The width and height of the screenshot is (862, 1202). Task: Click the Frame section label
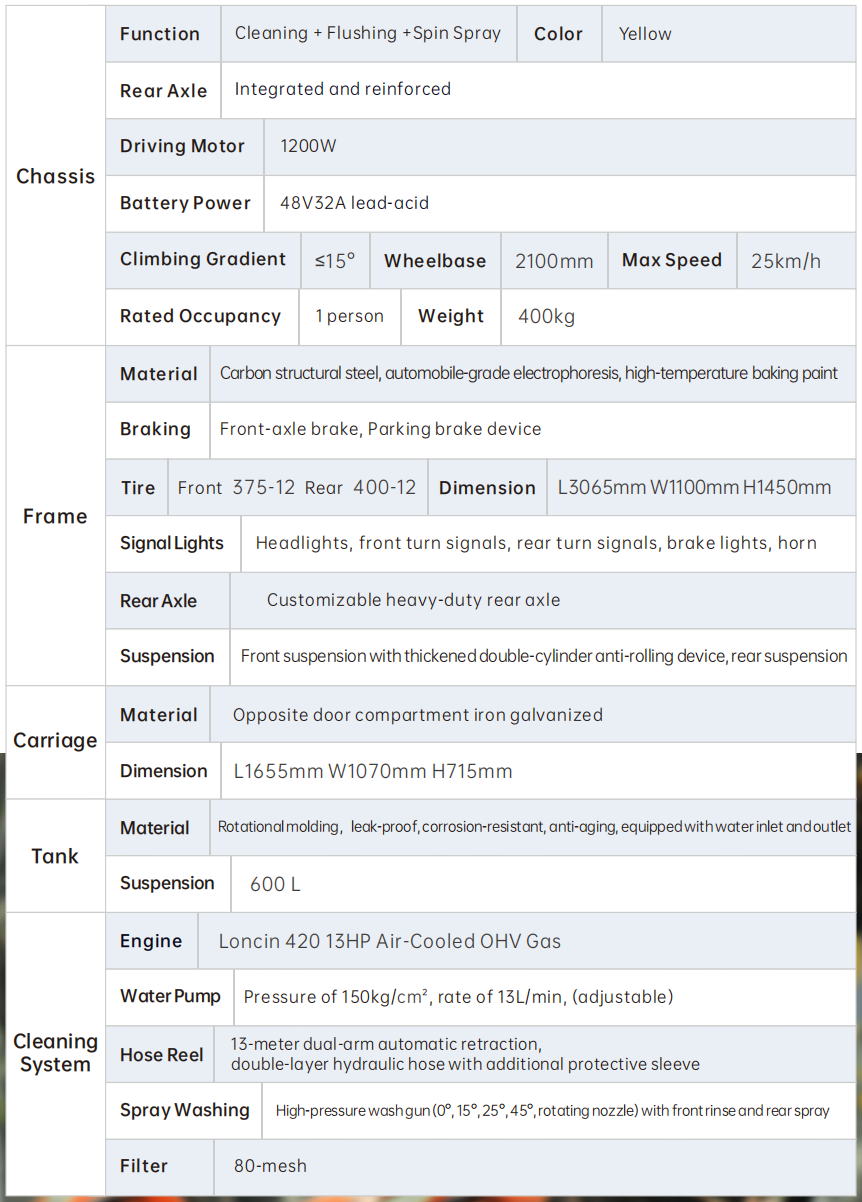click(55, 516)
